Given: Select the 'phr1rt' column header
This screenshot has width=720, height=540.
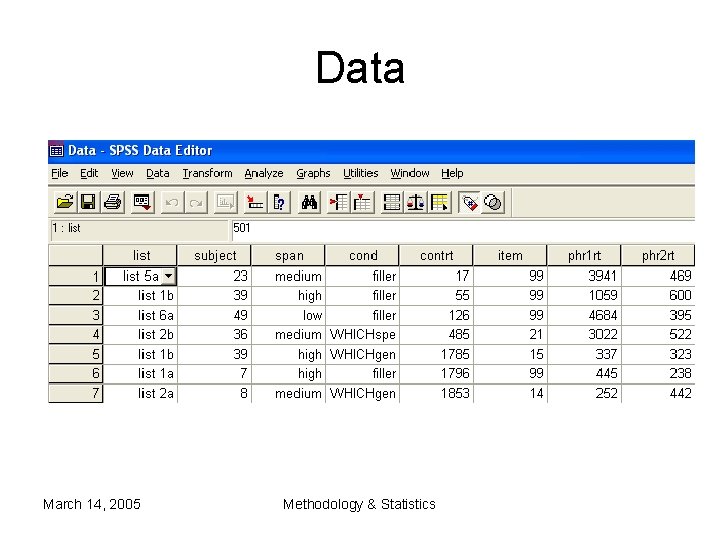Looking at the screenshot, I should 584,255.
